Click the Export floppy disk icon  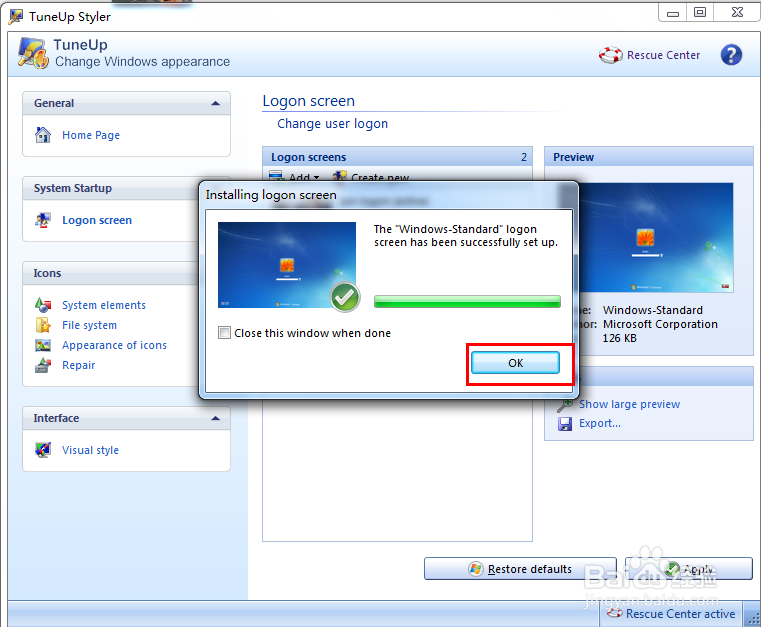[564, 424]
